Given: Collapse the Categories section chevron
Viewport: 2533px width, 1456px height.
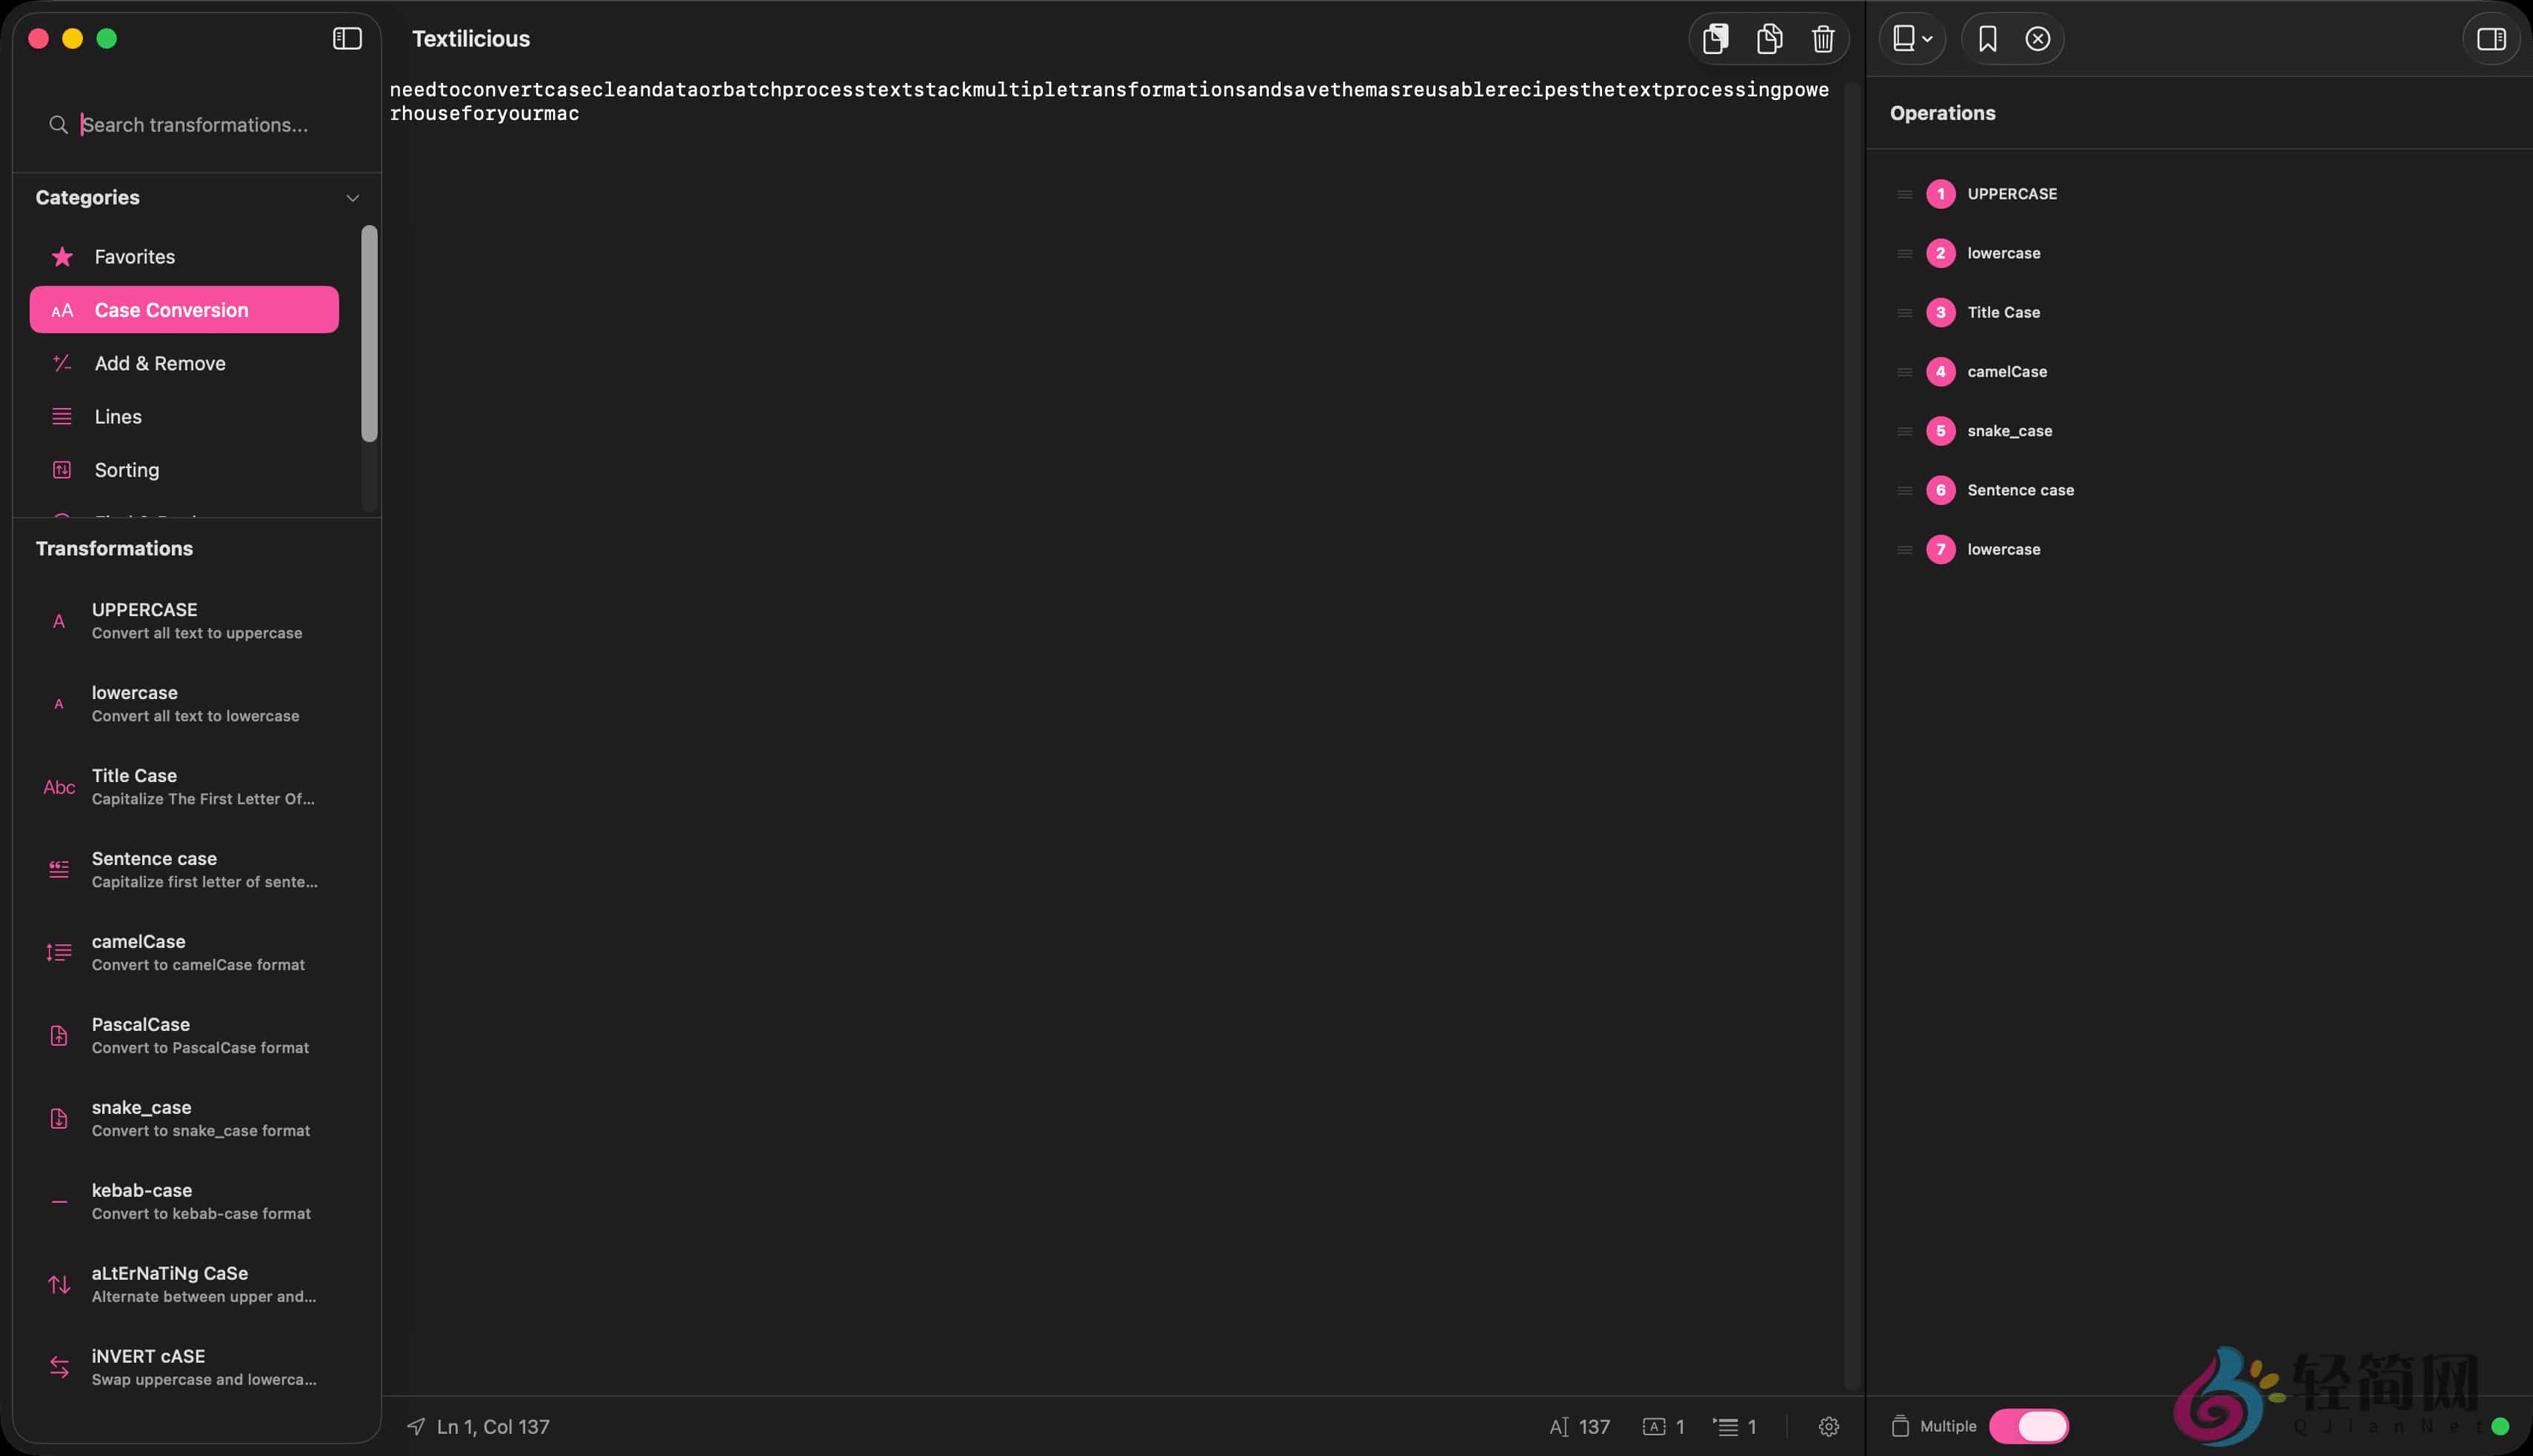Looking at the screenshot, I should pos(352,198).
